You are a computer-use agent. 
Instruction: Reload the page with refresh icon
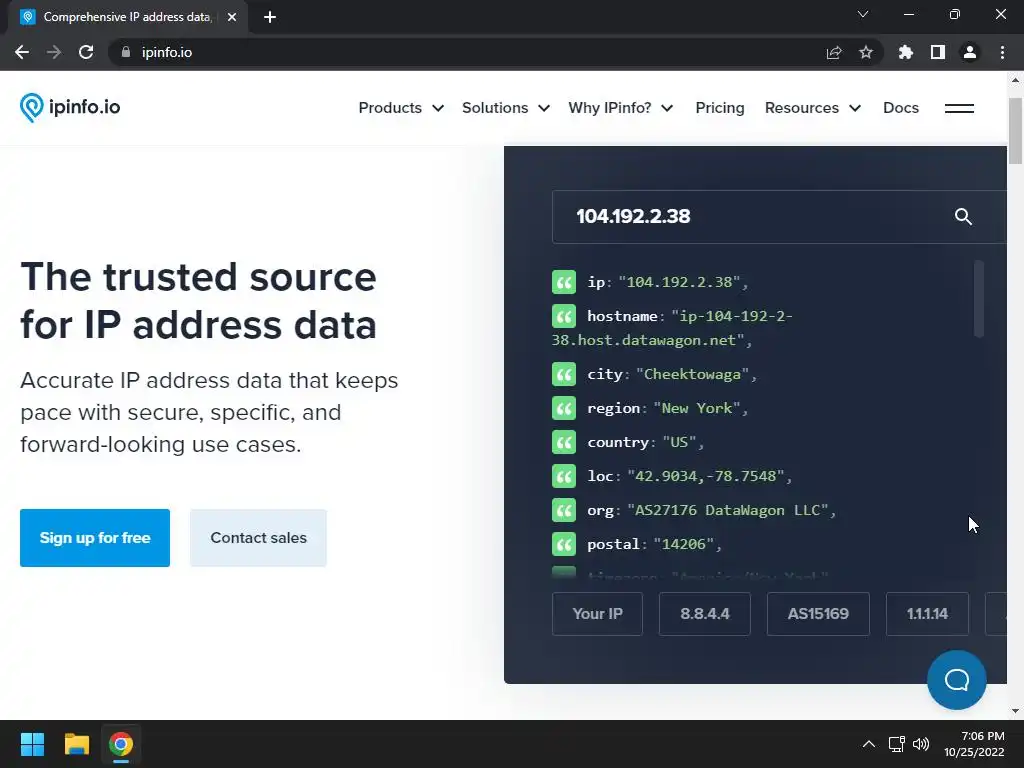86,52
